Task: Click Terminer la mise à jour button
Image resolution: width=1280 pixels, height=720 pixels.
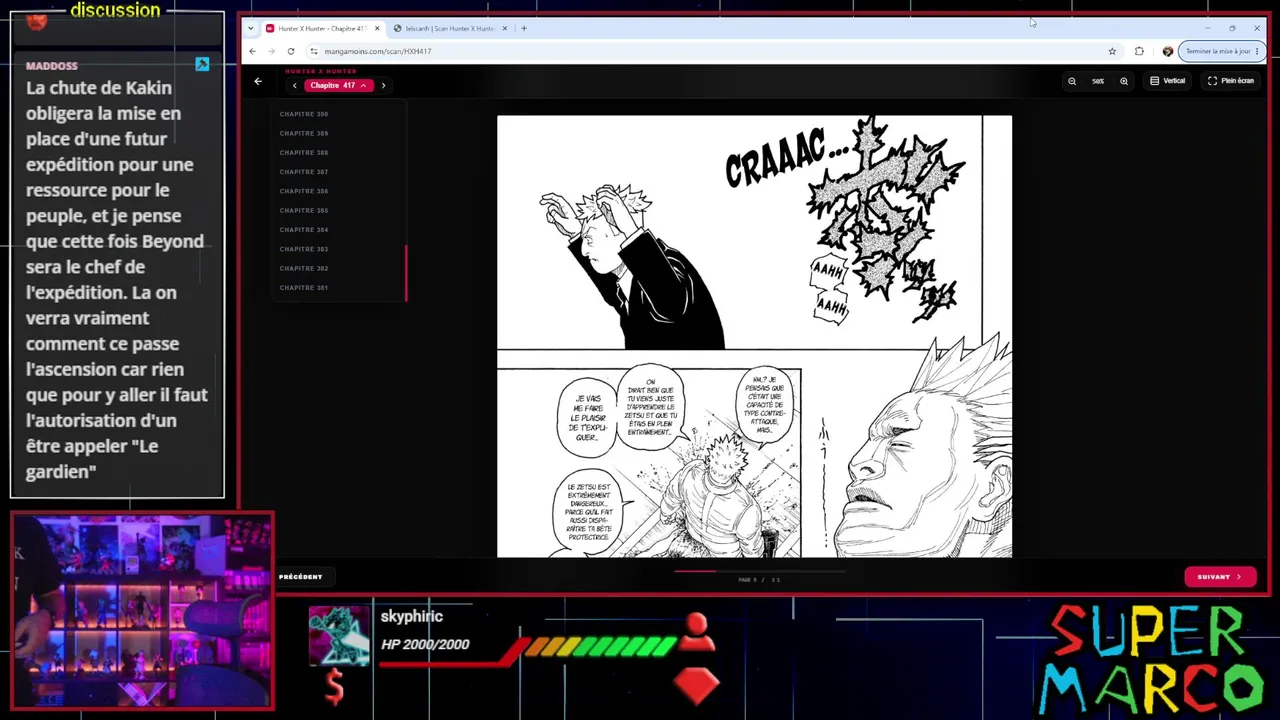Action: 1220,51
